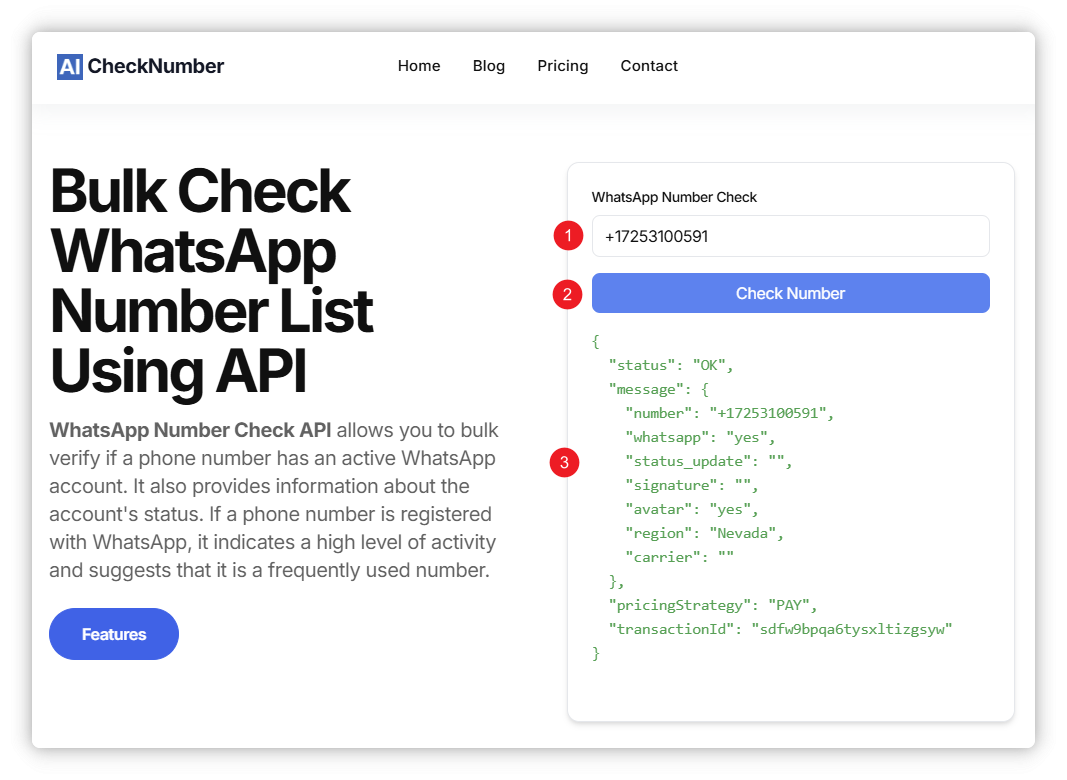Click the "carrier" JSON line
The height and width of the screenshot is (780, 1067).
point(679,557)
